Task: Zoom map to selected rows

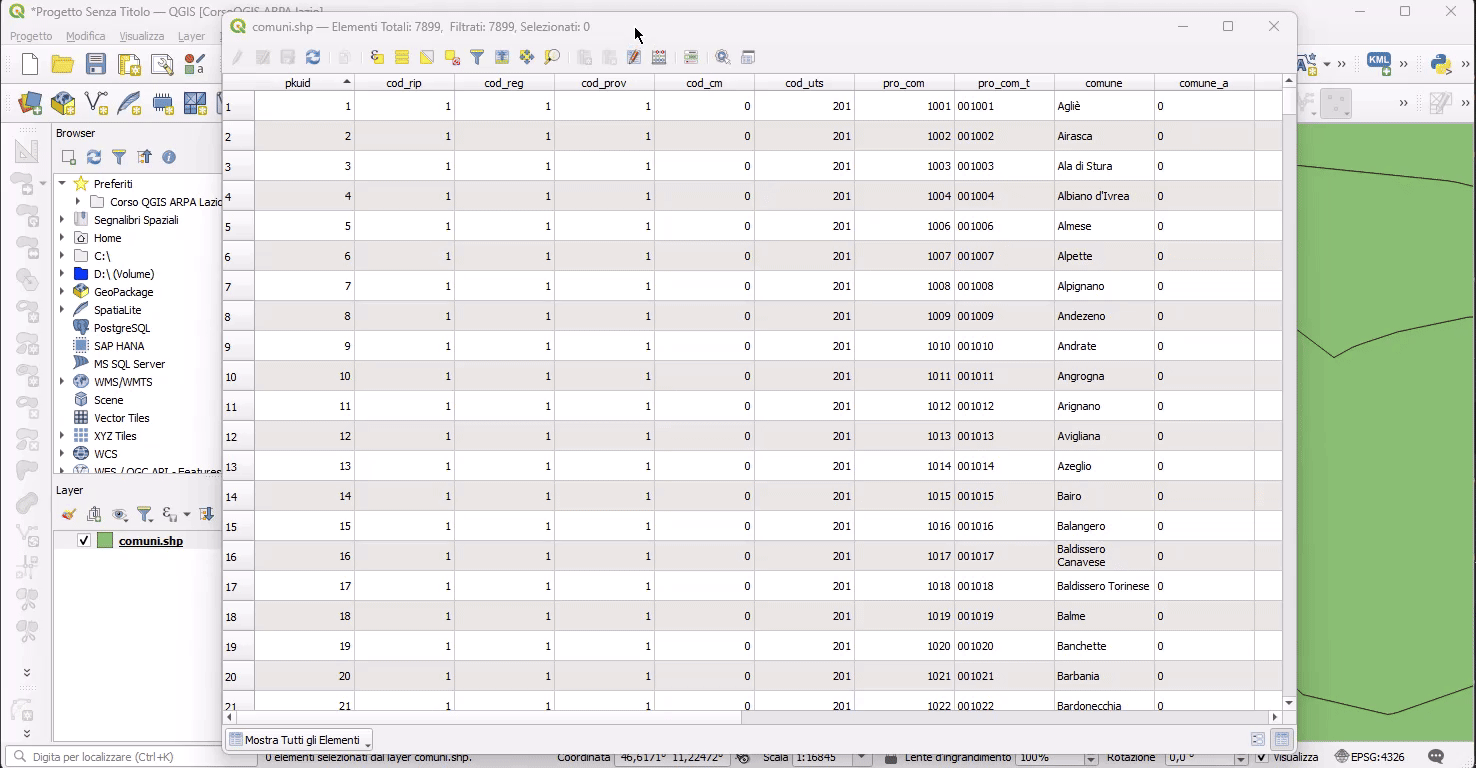Action: point(552,58)
